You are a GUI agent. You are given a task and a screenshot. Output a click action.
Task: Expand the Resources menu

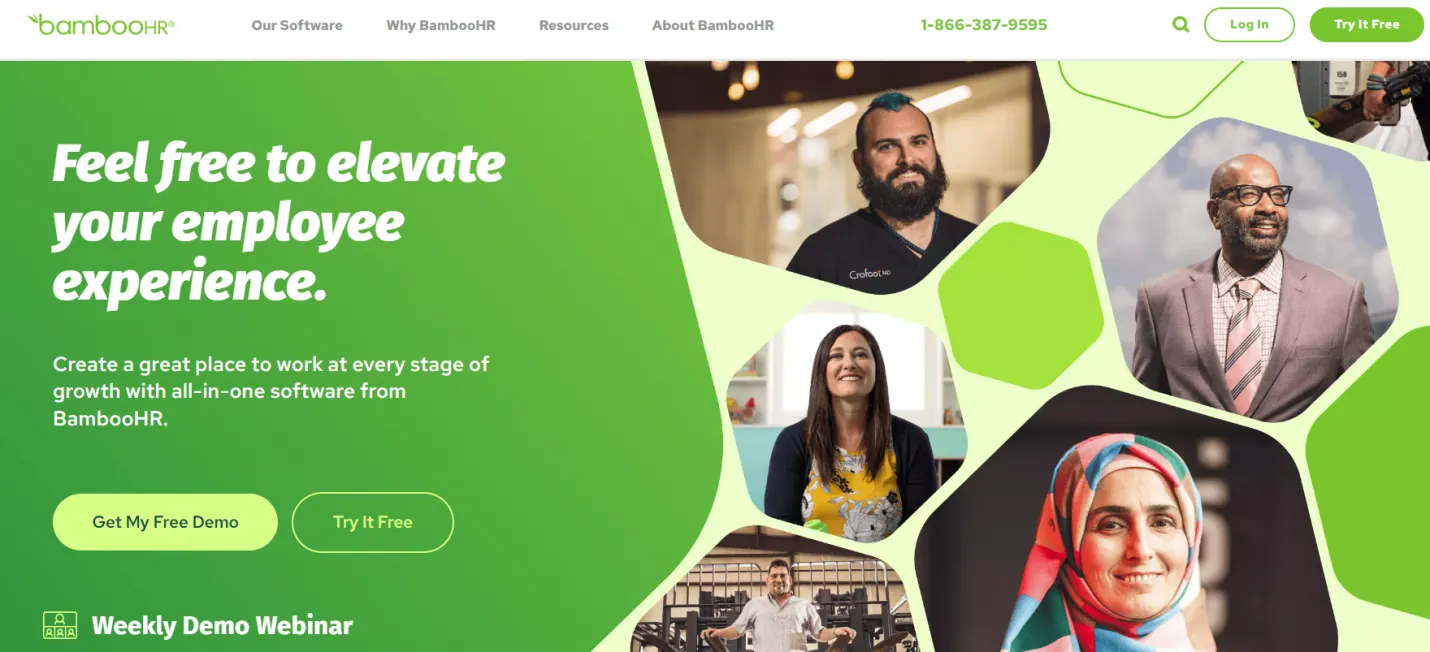point(574,25)
